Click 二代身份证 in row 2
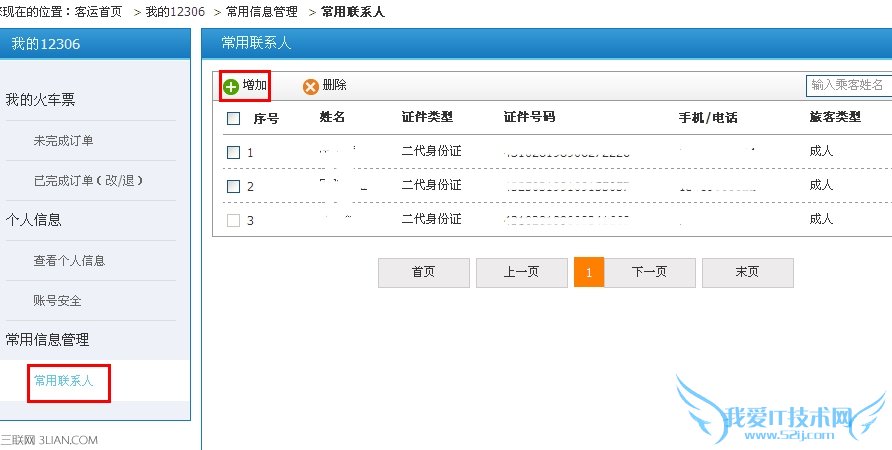This screenshot has height=450, width=892. pyautogui.click(x=431, y=184)
